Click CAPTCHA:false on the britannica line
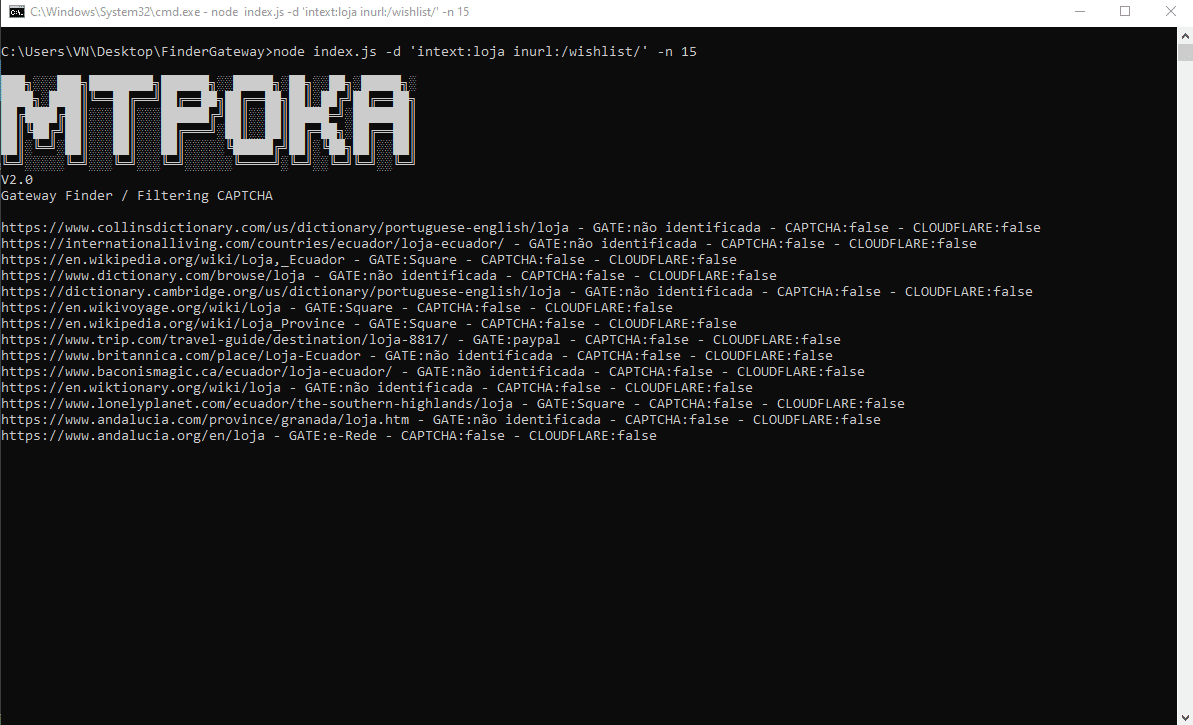1193x725 pixels. coord(628,355)
